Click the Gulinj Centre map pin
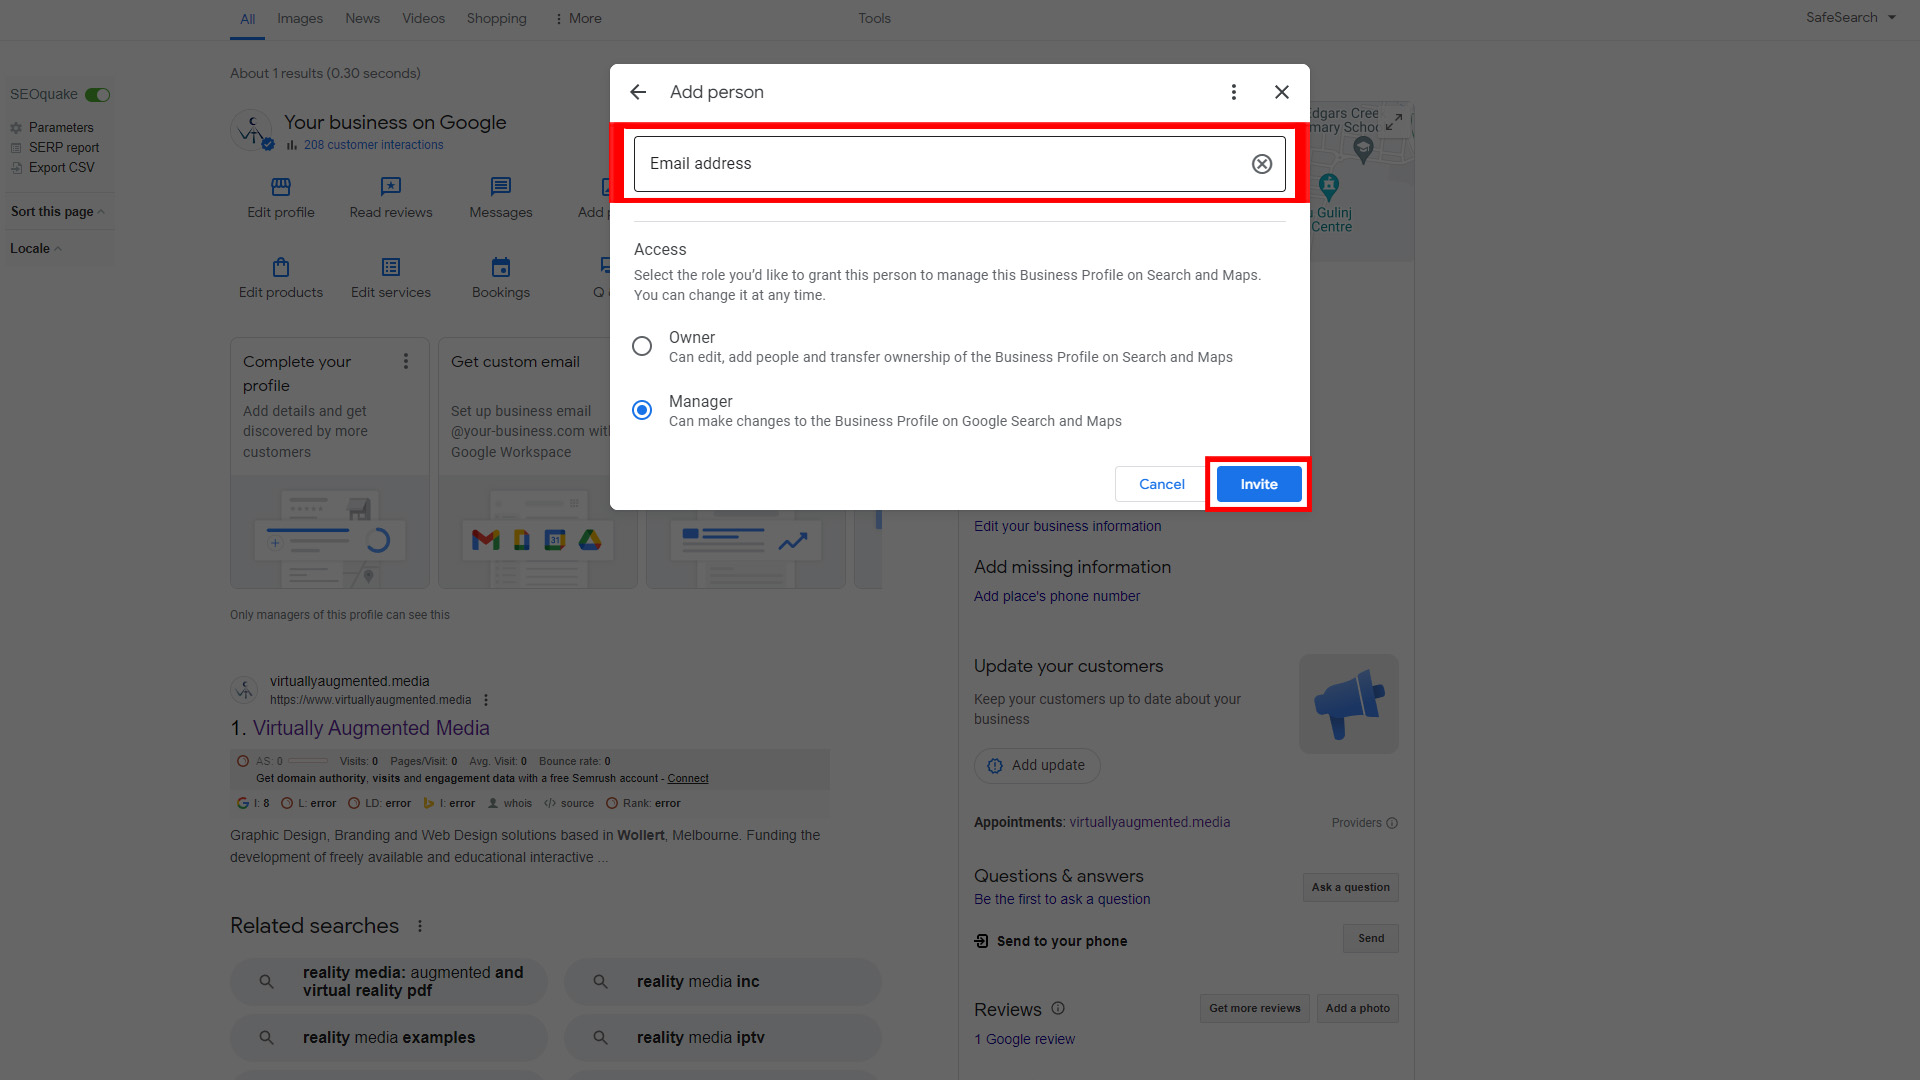Image resolution: width=1920 pixels, height=1080 pixels. tap(1329, 186)
